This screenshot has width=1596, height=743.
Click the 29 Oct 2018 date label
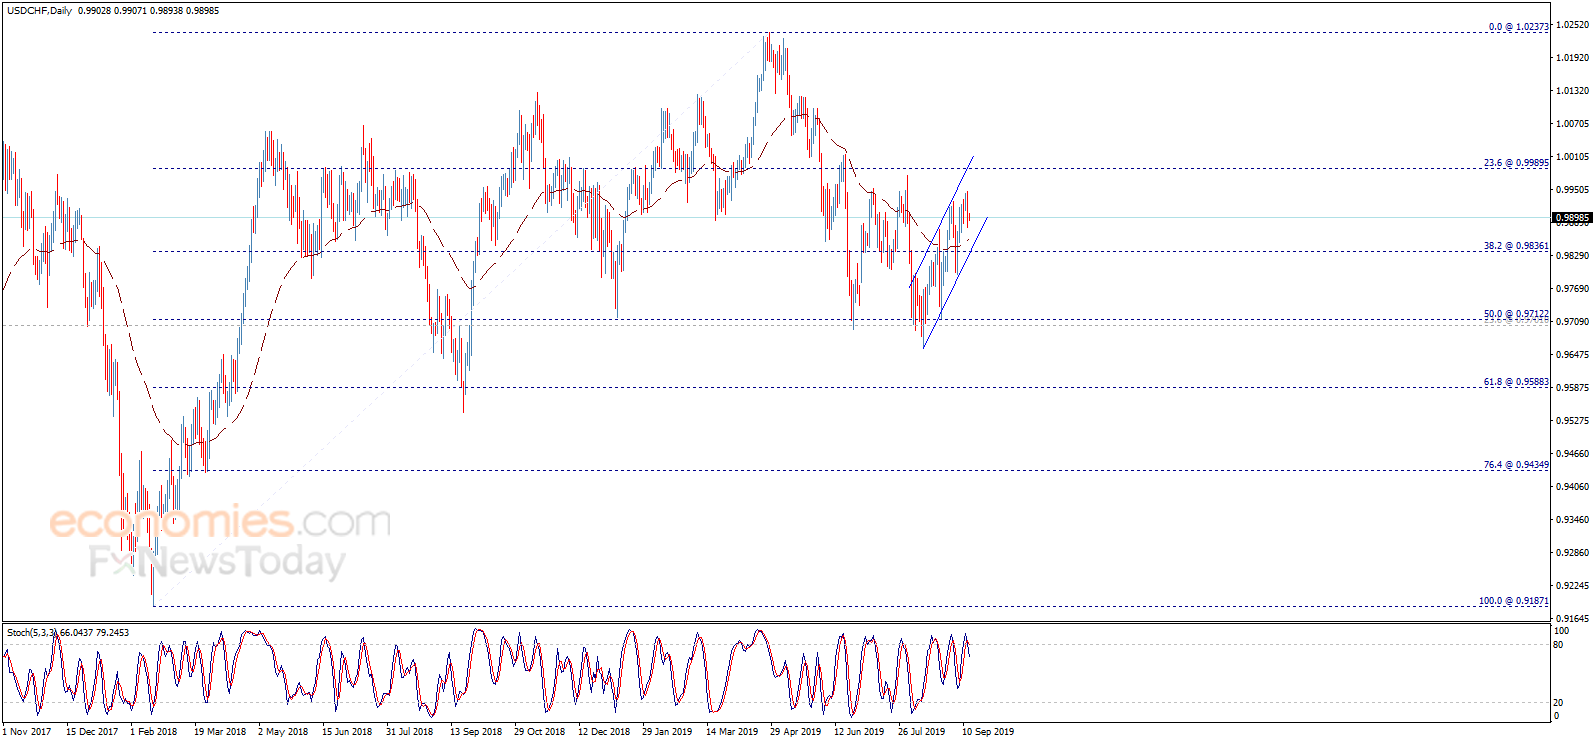point(540,732)
